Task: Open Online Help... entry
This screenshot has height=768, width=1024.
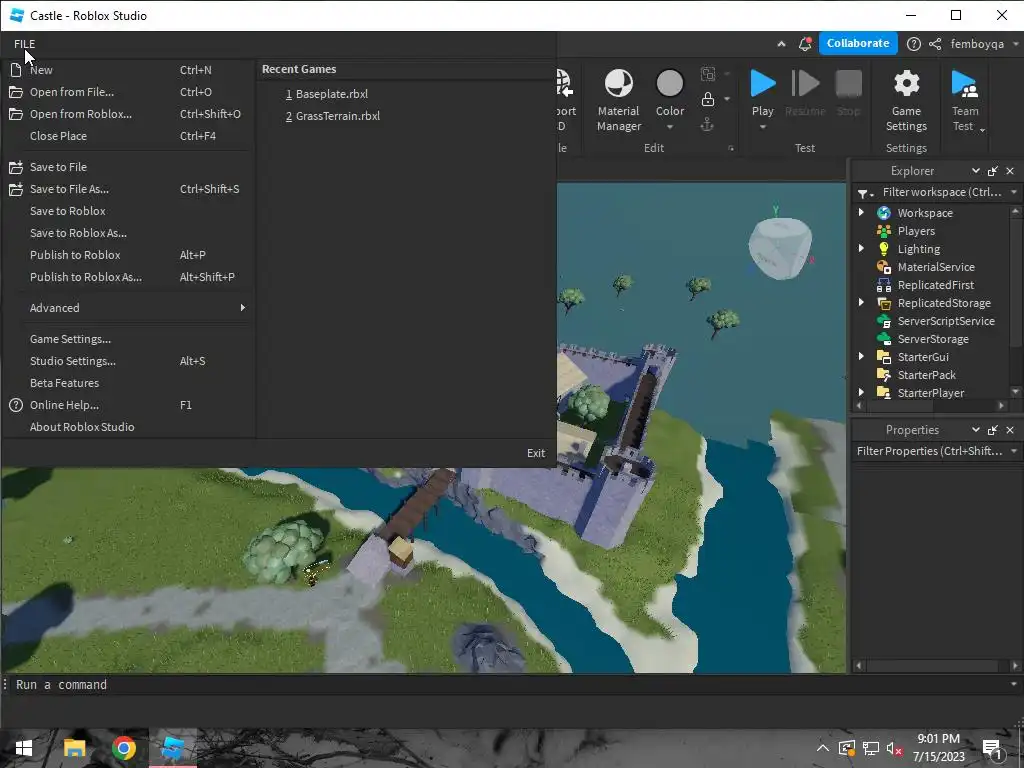Action: pos(128,405)
